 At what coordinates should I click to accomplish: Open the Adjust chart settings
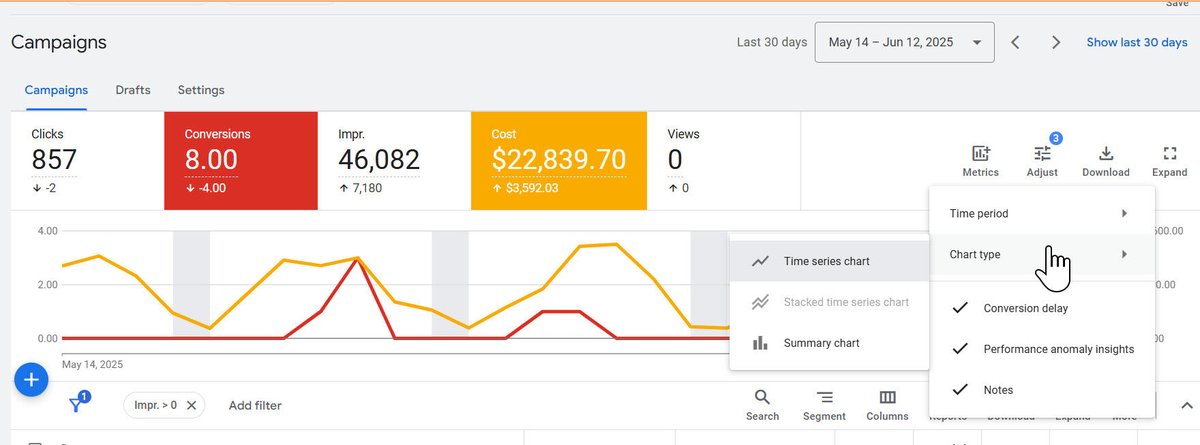[1042, 161]
